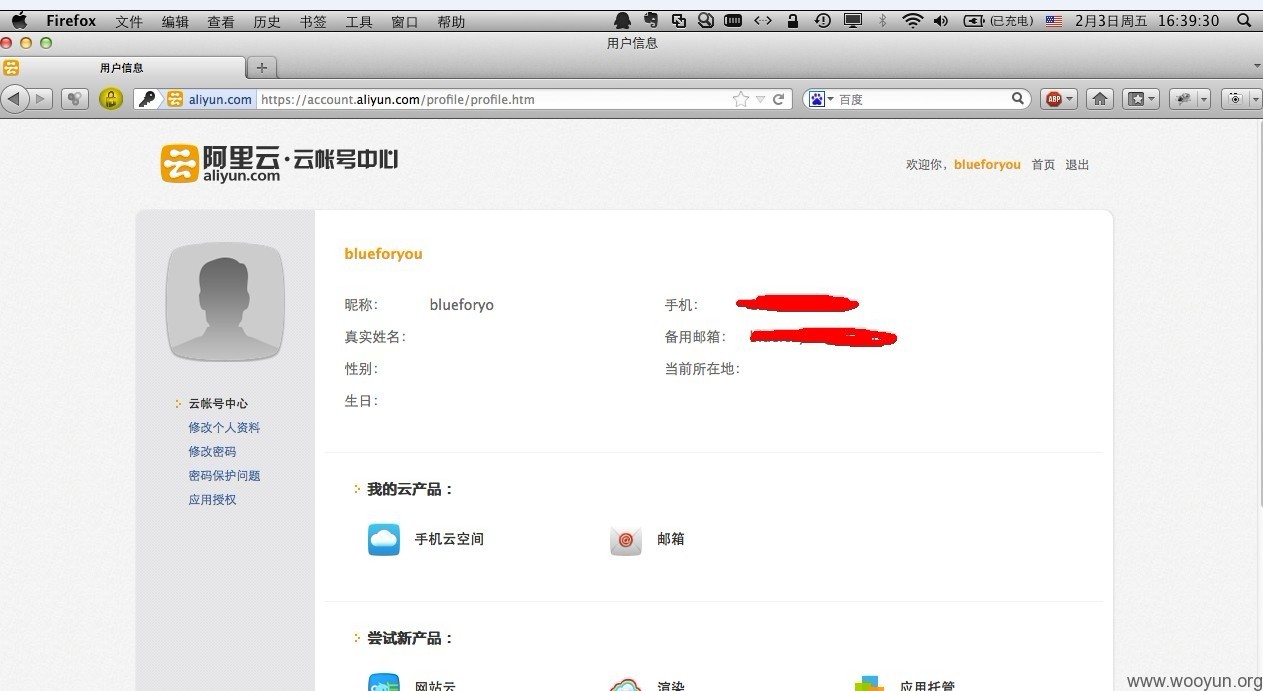This screenshot has width=1263, height=691.
Task: Reload the page with the refresh icon
Action: tap(778, 99)
